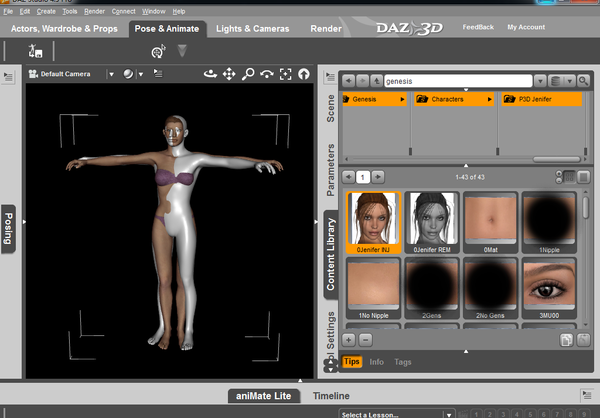Select the pan camera control

pyautogui.click(x=229, y=74)
